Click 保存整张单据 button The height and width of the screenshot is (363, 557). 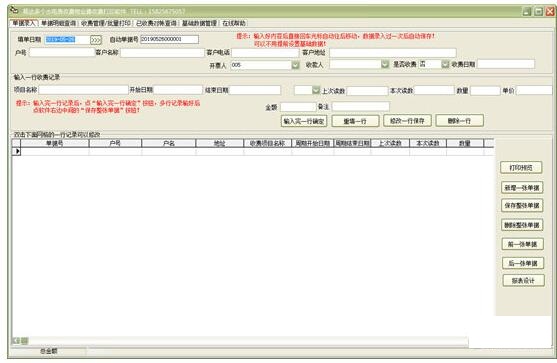522,206
